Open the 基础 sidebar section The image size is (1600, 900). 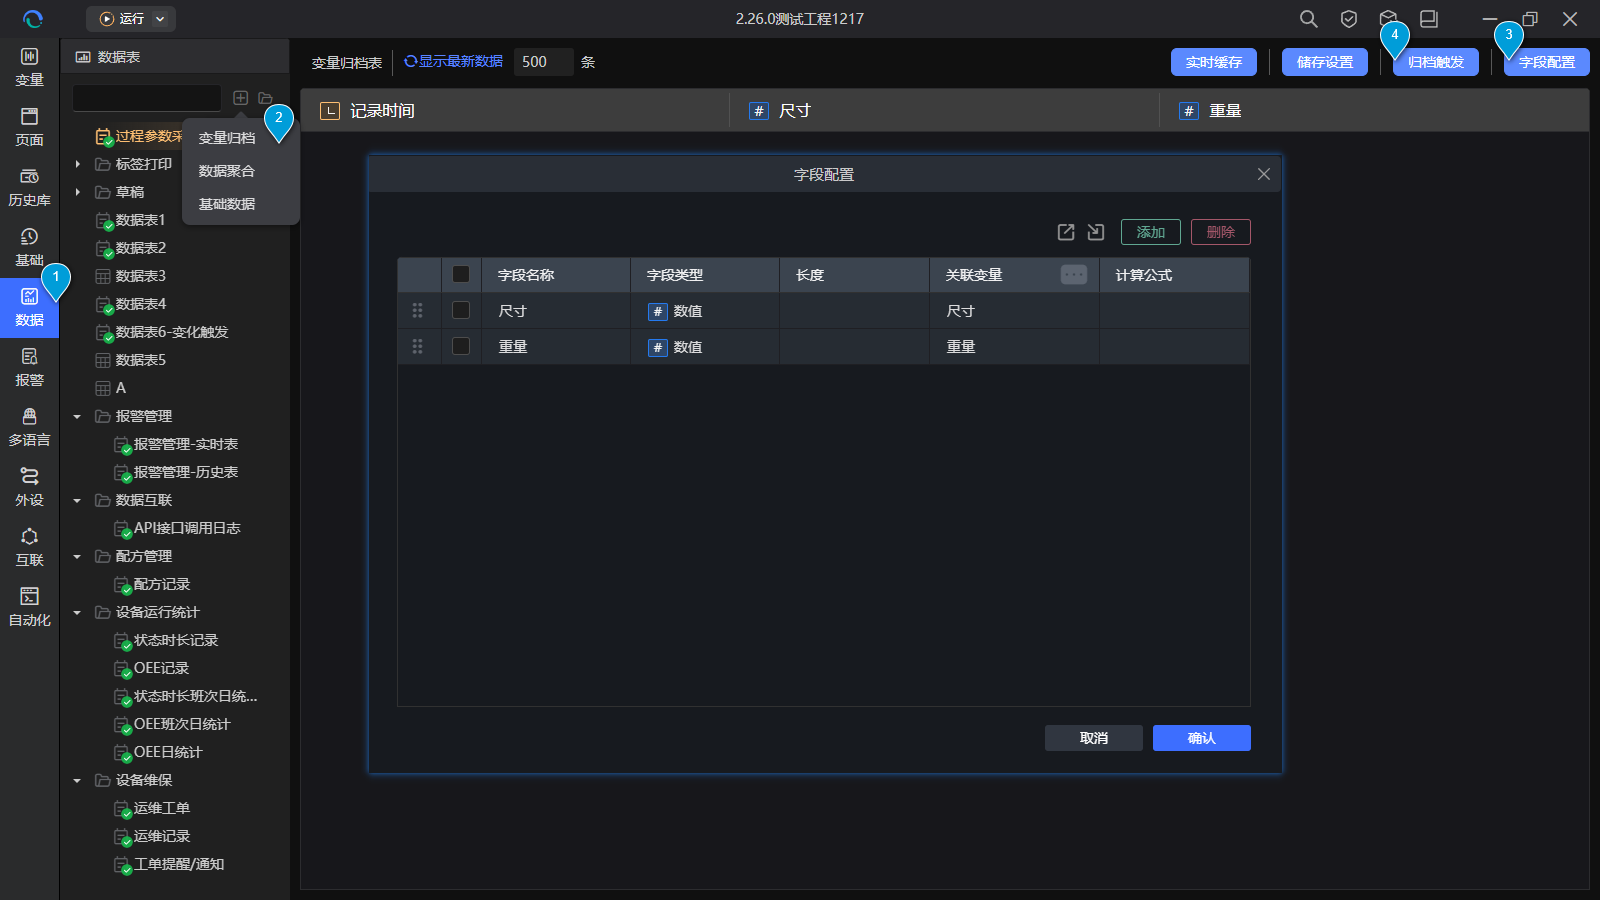tap(29, 247)
